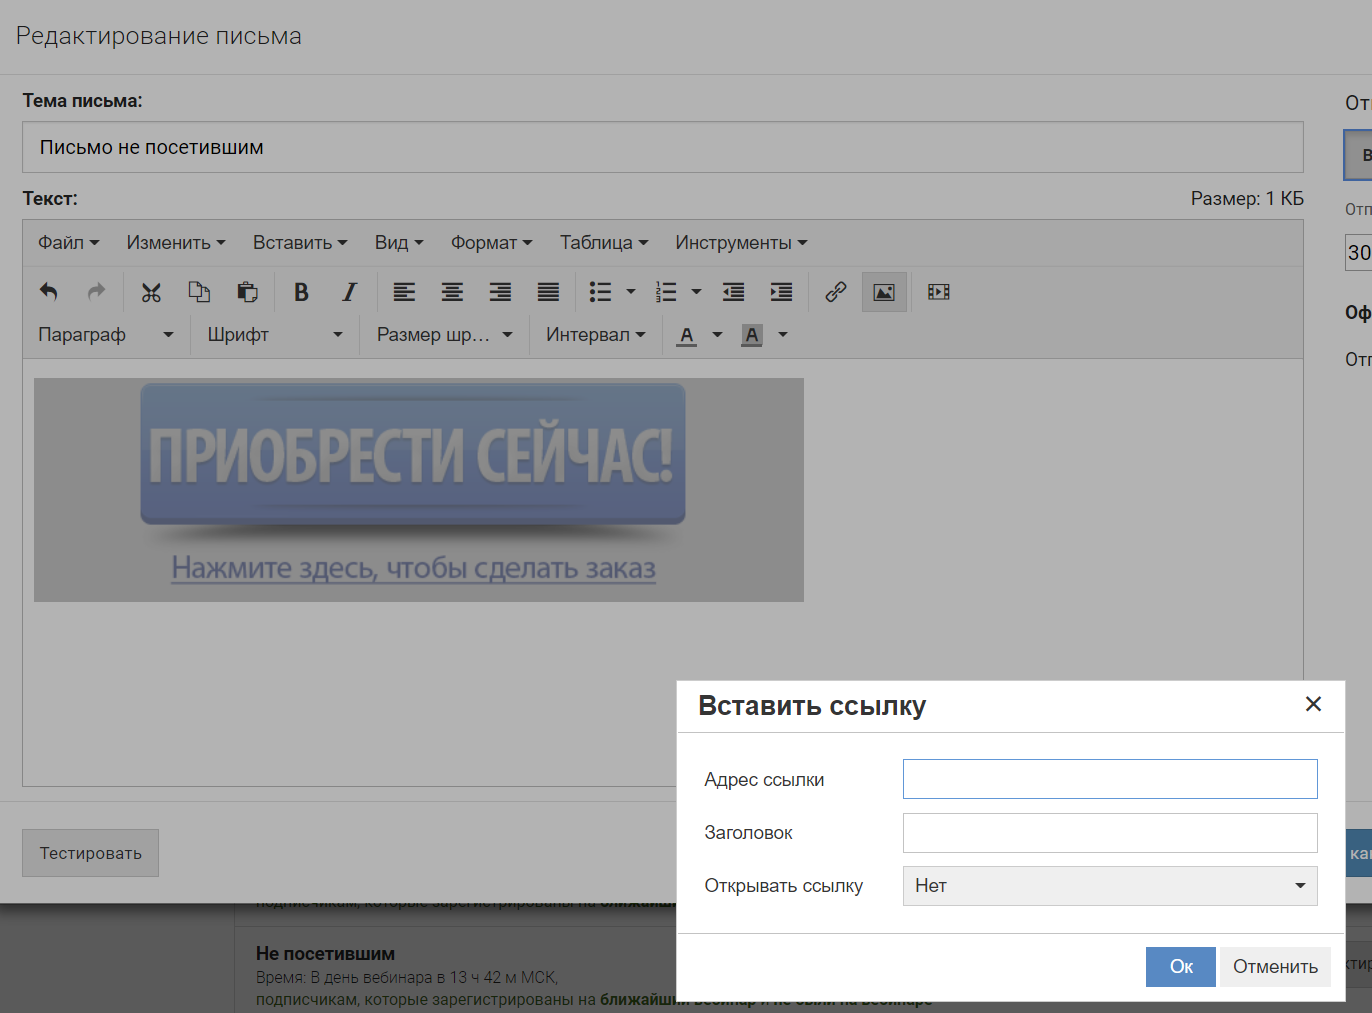1372x1013 pixels.
Task: Toggle Italic formatting
Action: 349,292
